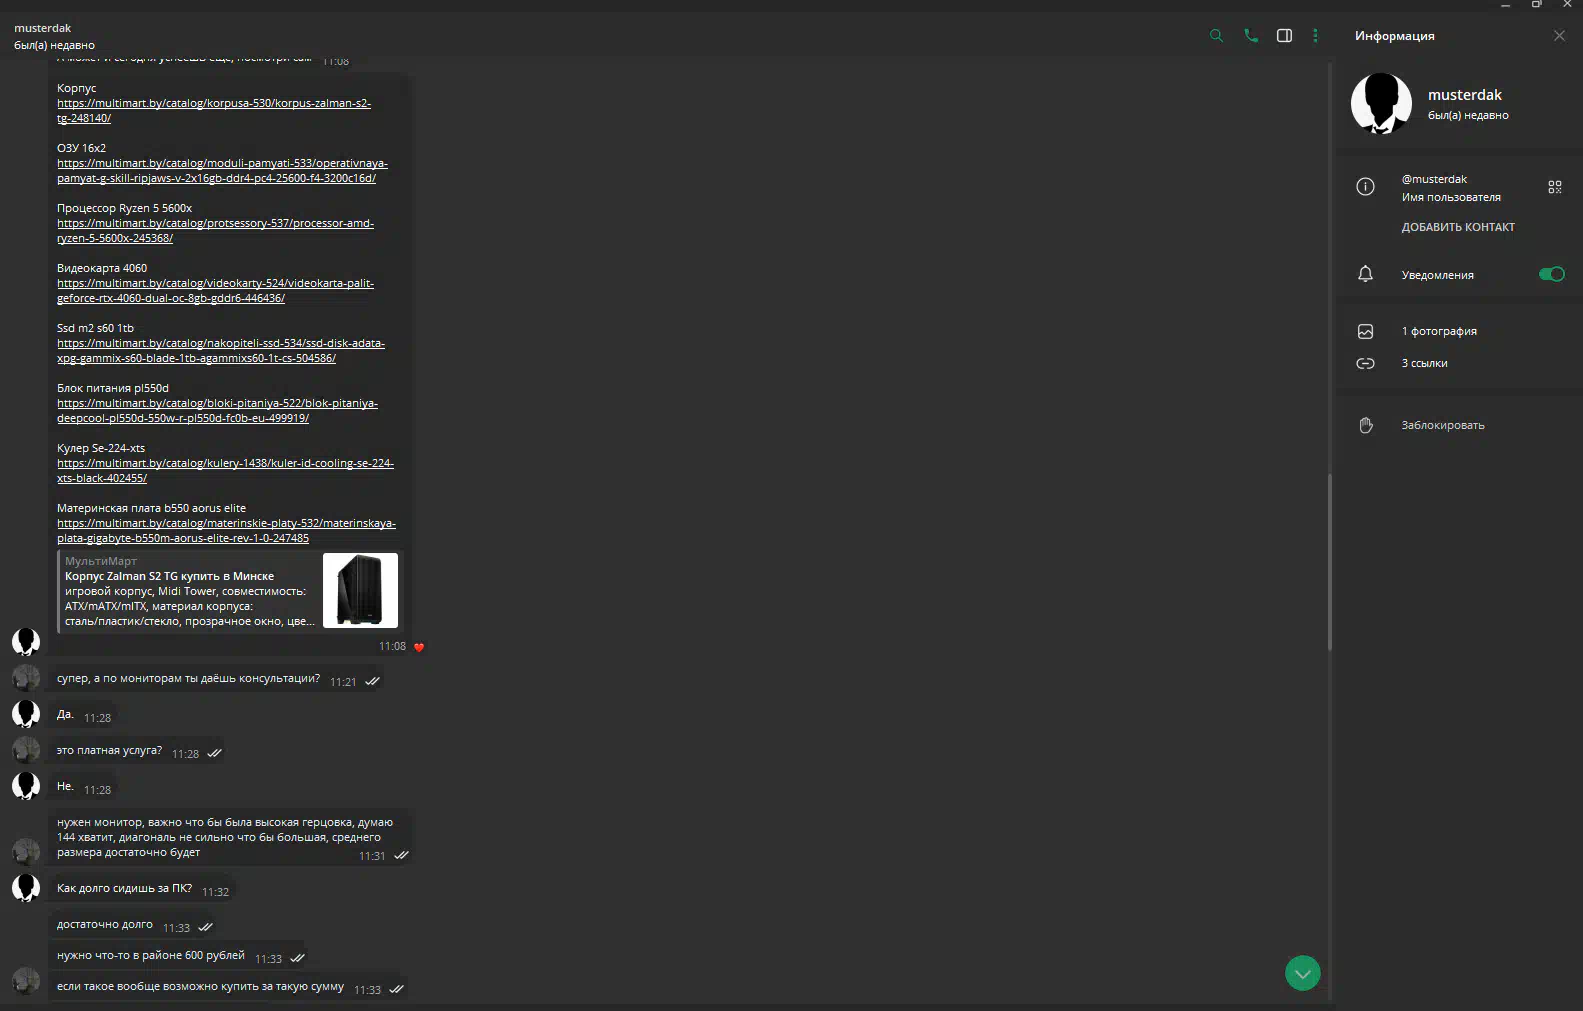The width and height of the screenshot is (1583, 1011).
Task: Click the bell notifications icon
Action: tap(1365, 274)
